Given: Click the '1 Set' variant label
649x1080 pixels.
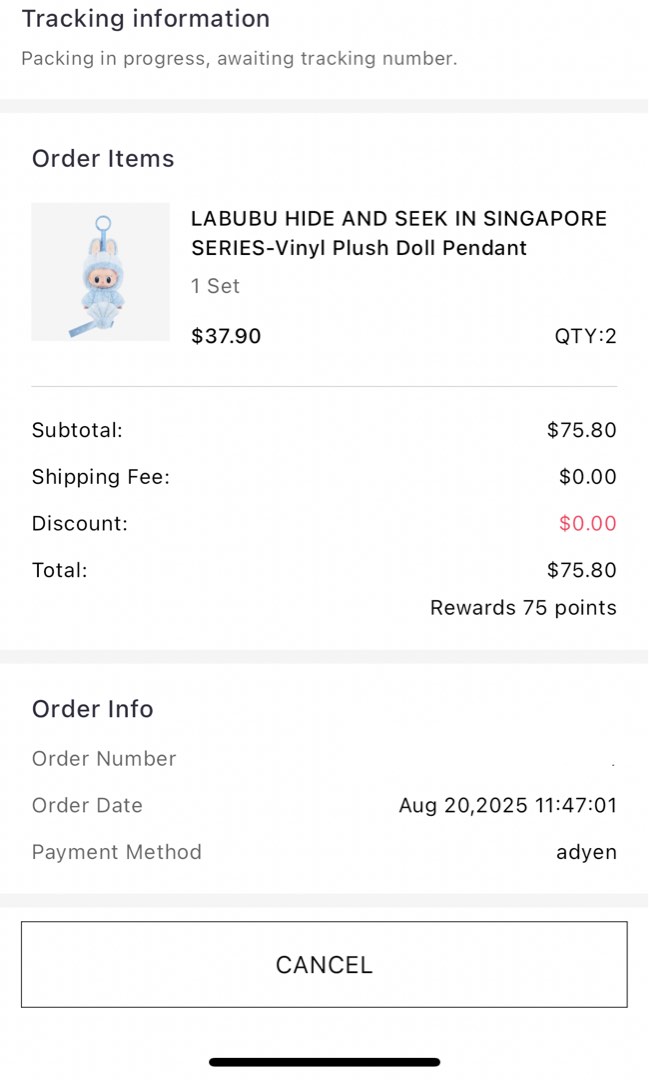Looking at the screenshot, I should point(215,286).
